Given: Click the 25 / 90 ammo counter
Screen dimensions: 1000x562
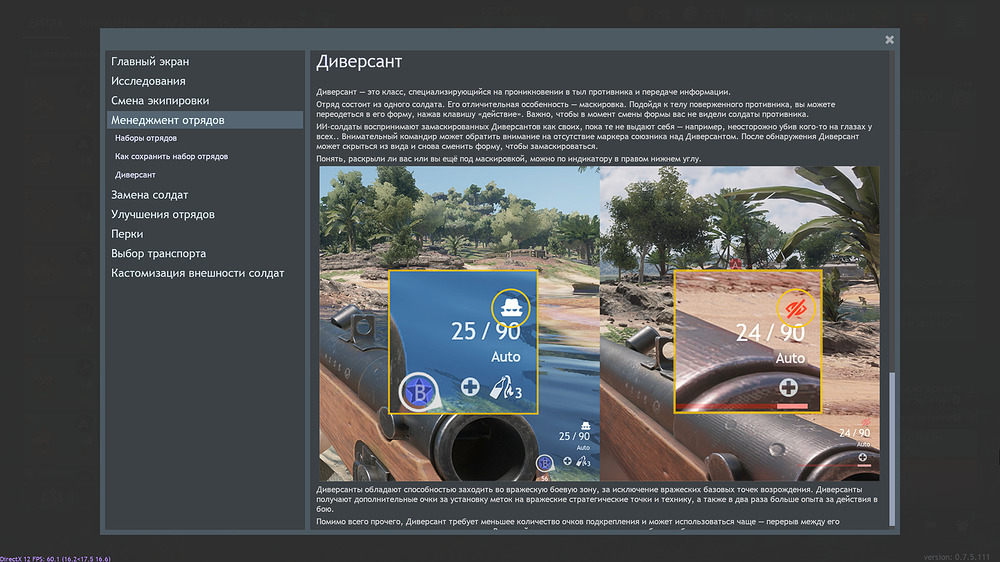Looking at the screenshot, I should [x=485, y=331].
